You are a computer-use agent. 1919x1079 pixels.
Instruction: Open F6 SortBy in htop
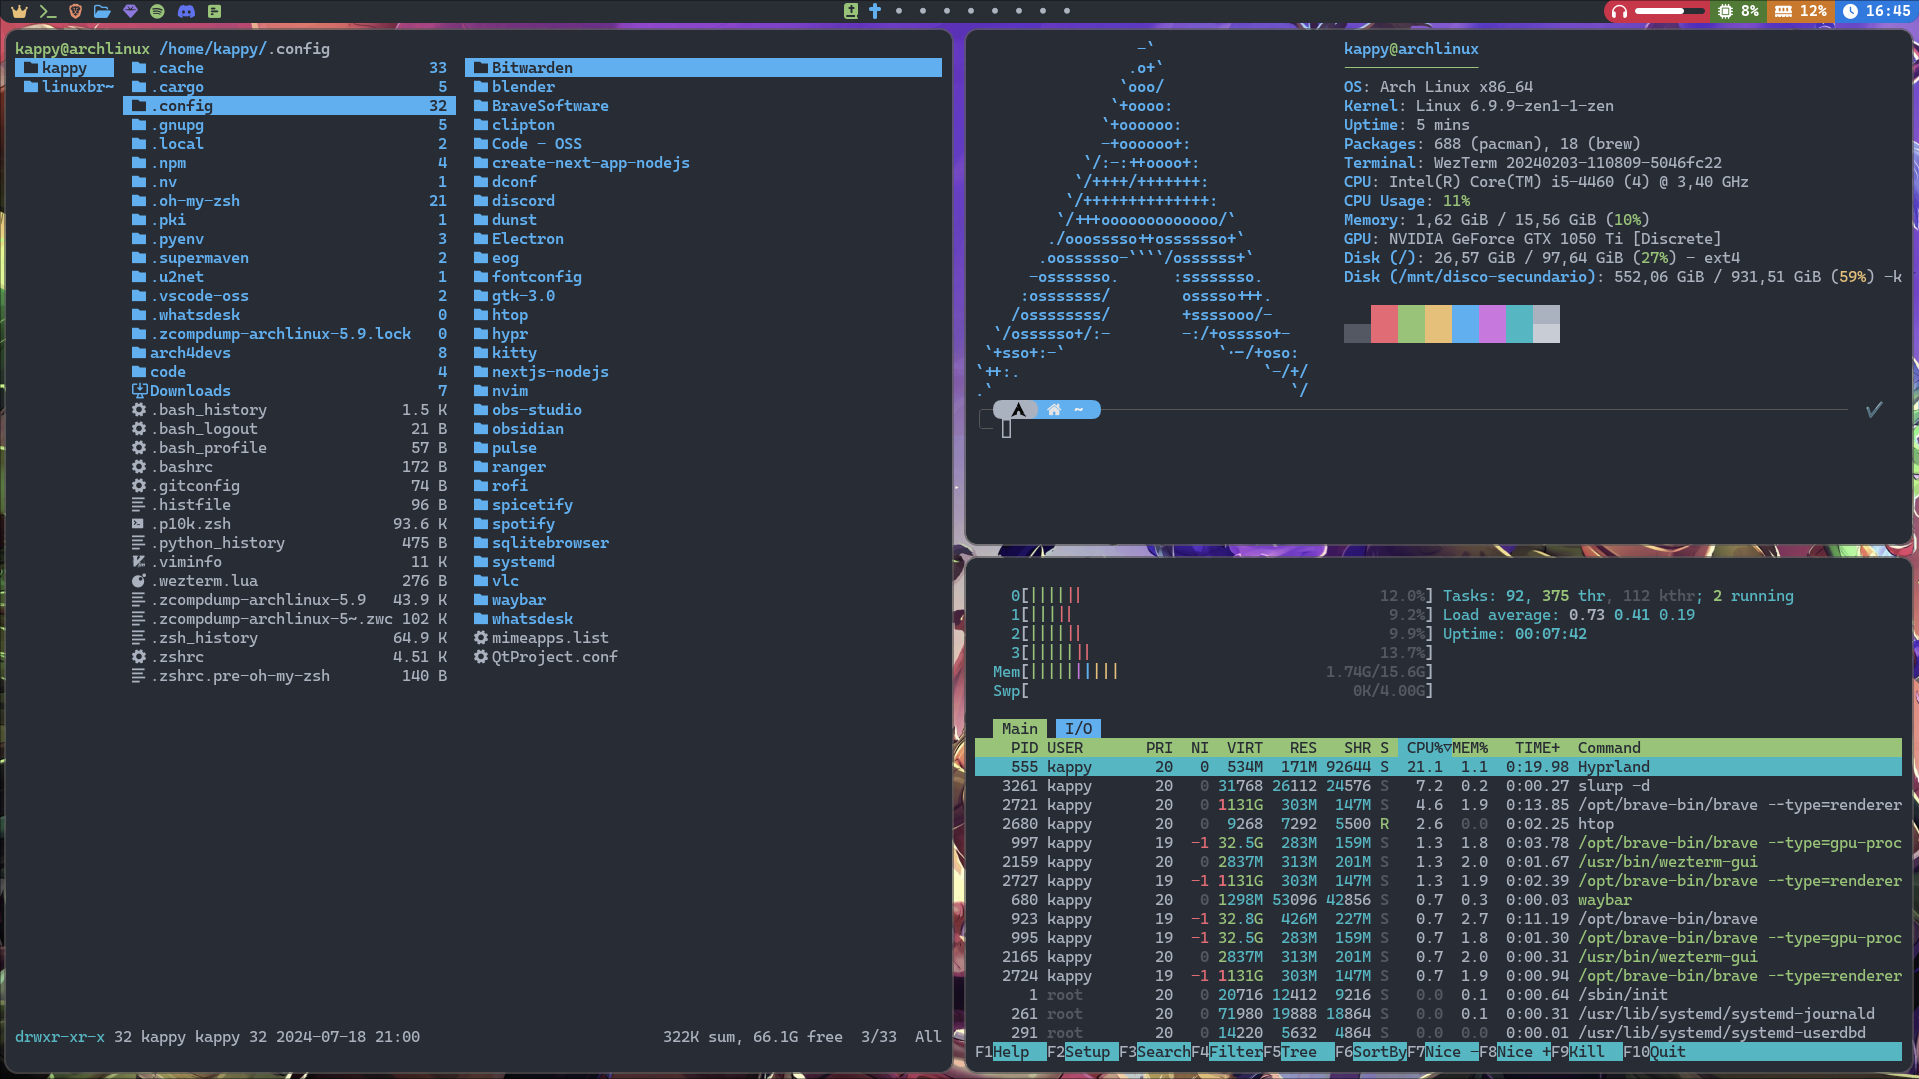coord(1370,1052)
